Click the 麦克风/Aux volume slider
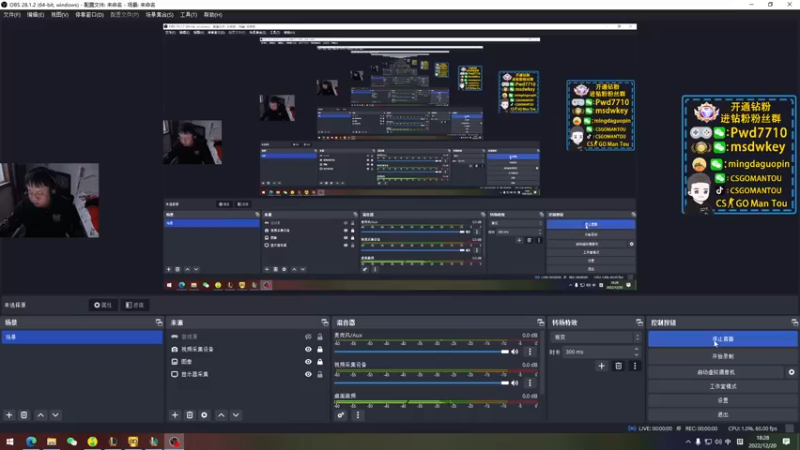The width and height of the screenshot is (800, 450). [421, 352]
